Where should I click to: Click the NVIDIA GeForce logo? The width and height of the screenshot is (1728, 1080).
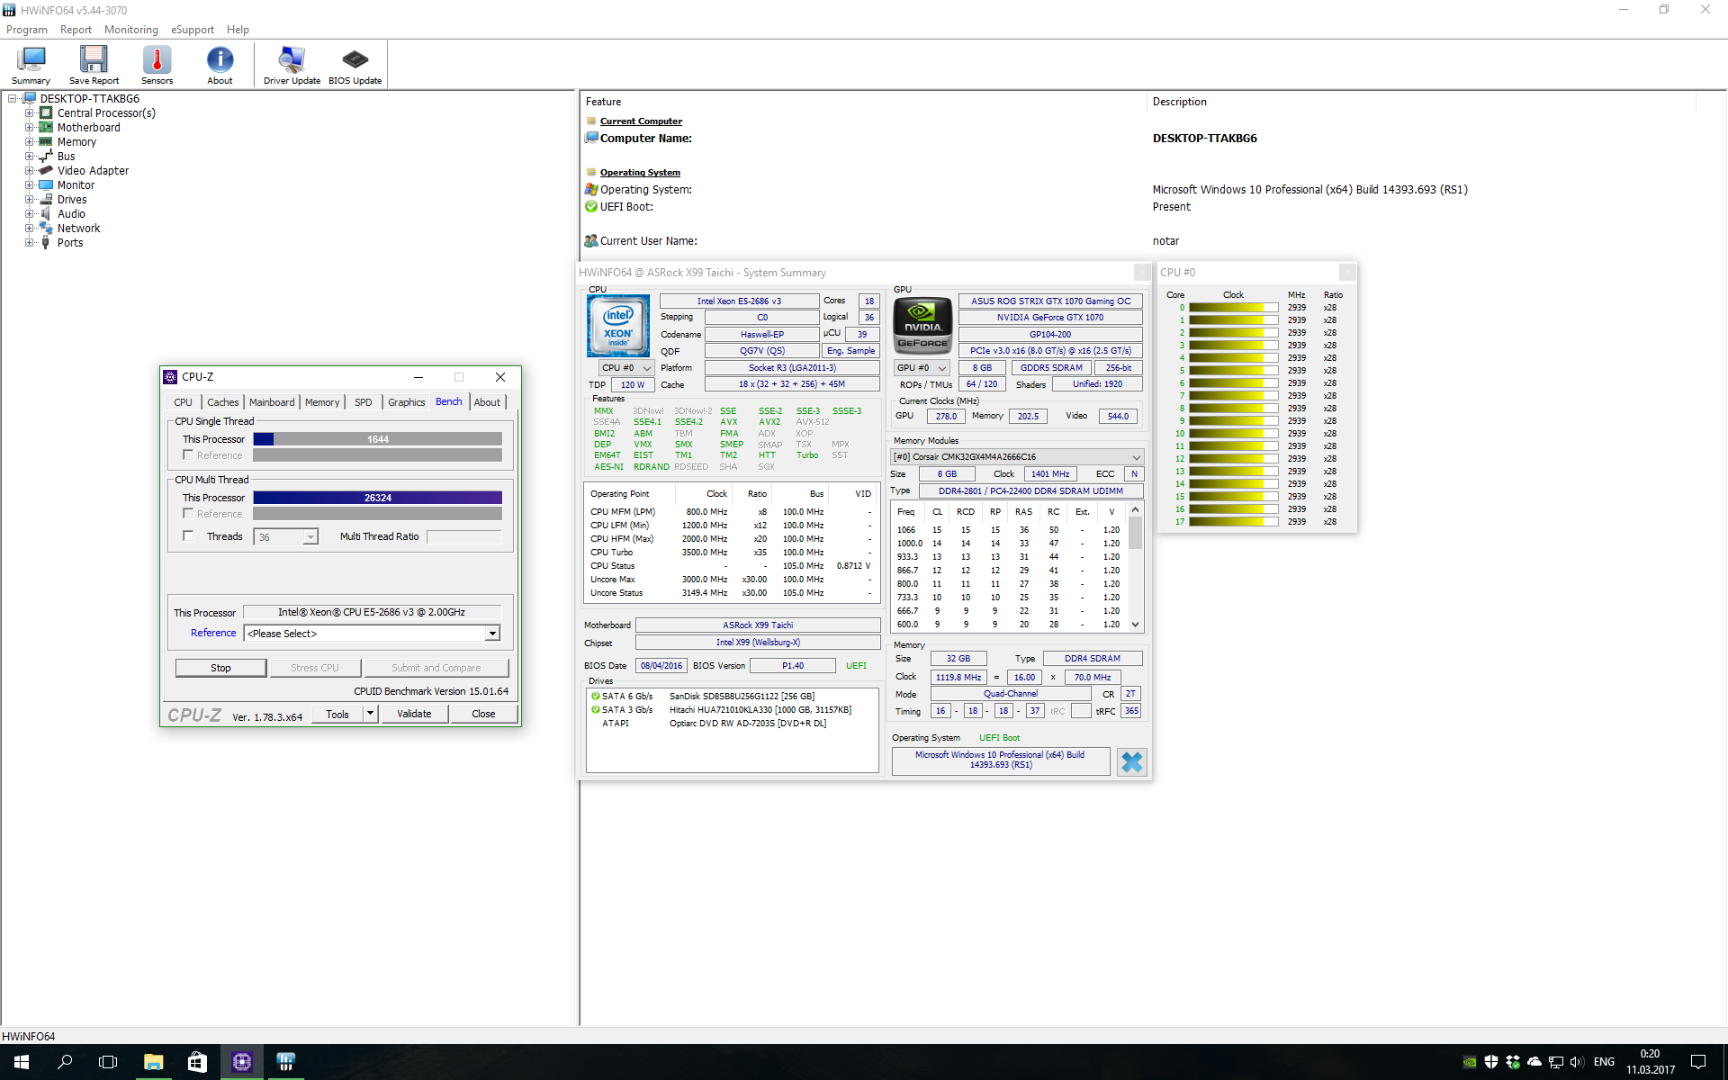click(x=922, y=325)
